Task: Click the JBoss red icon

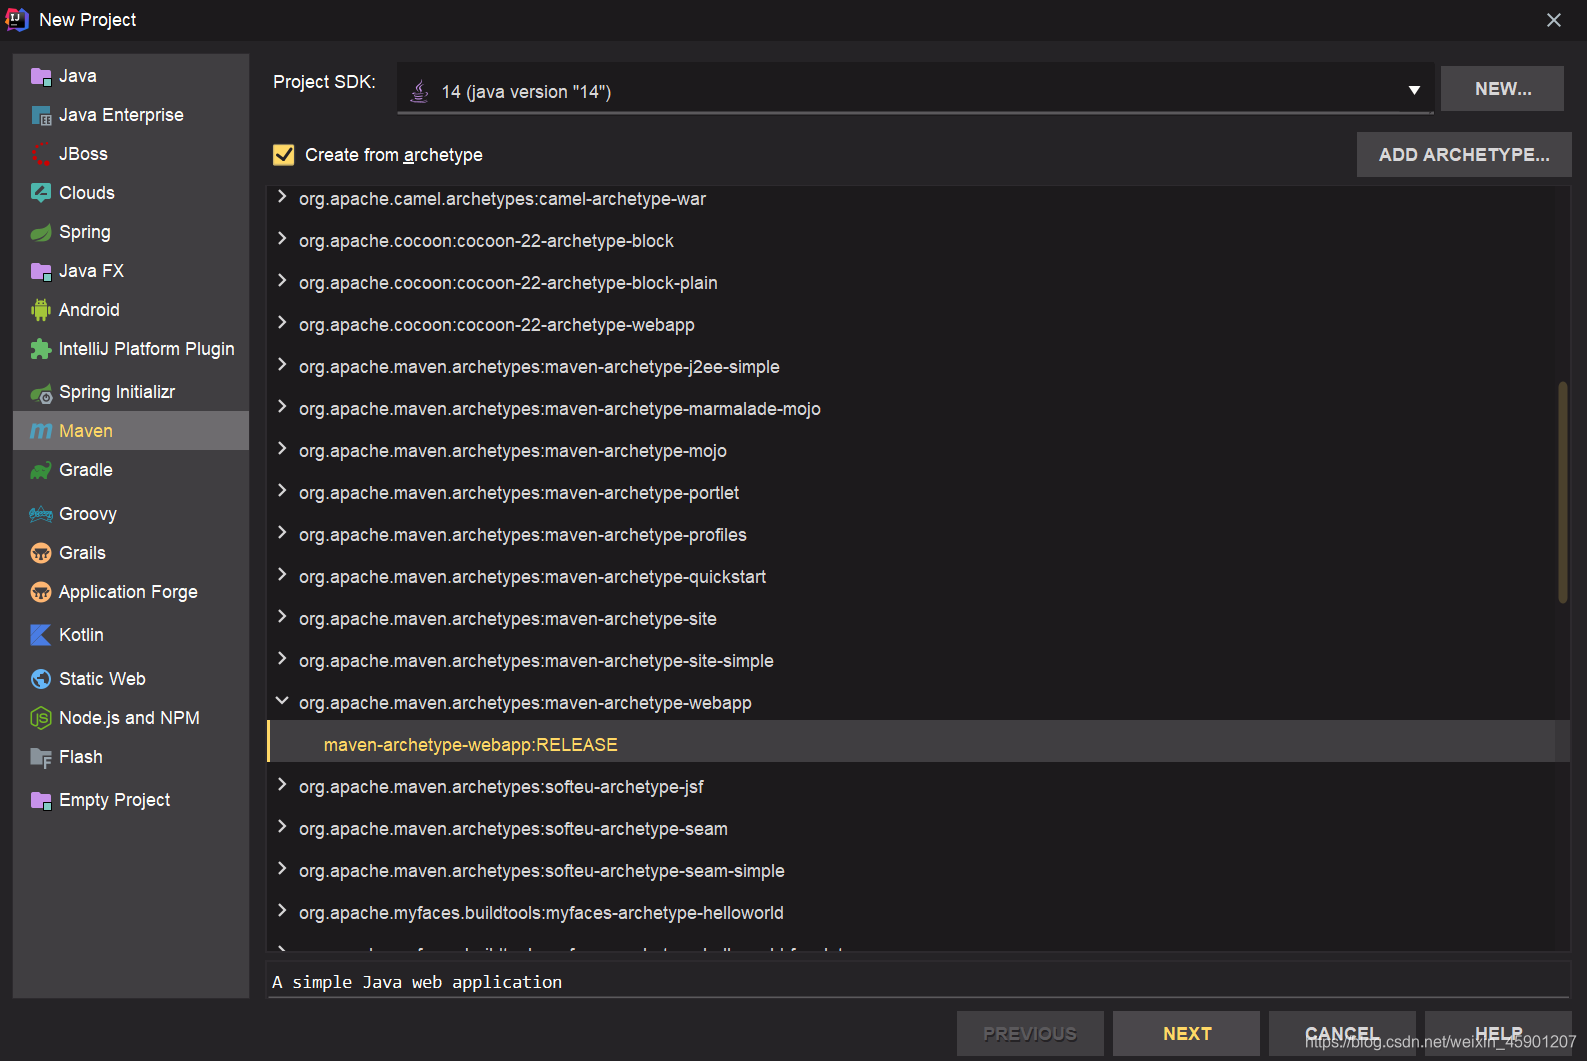Action: click(41, 154)
